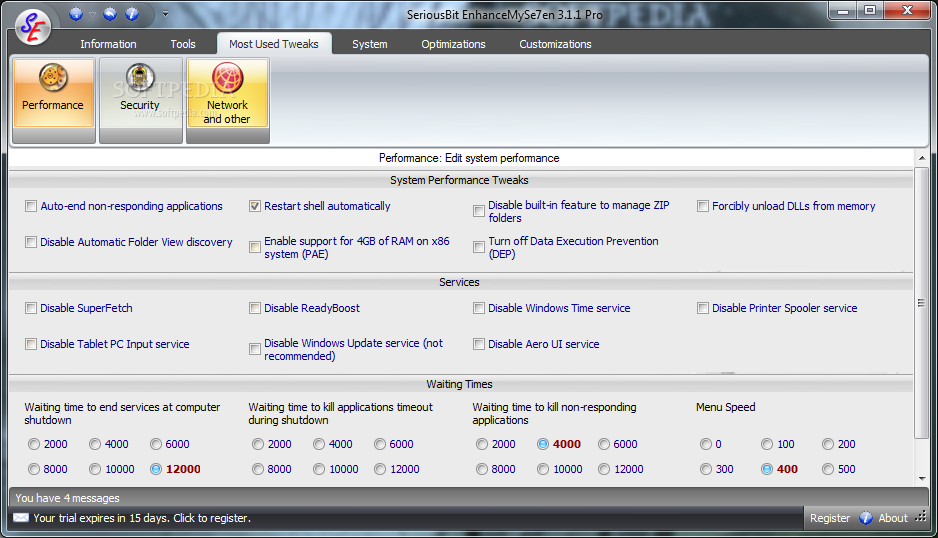Viewport: 938px width, 538px height.
Task: Select 2000 for end services wait time
Action: coord(34,444)
